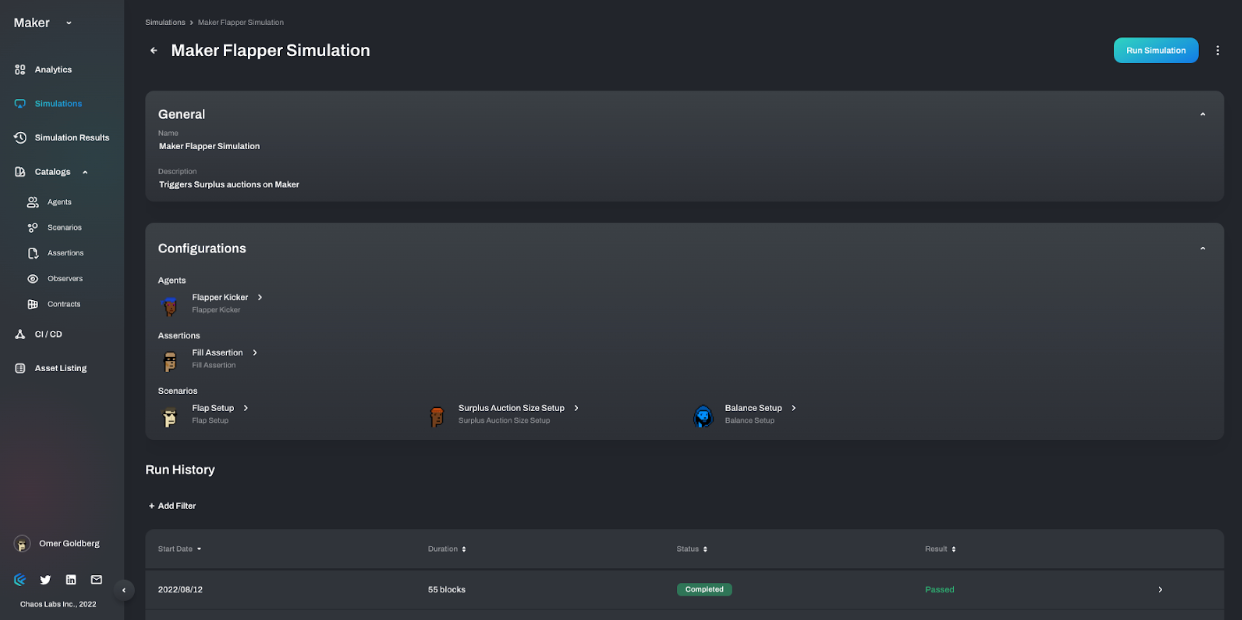Open the three-dot more options menu

click(x=1217, y=50)
